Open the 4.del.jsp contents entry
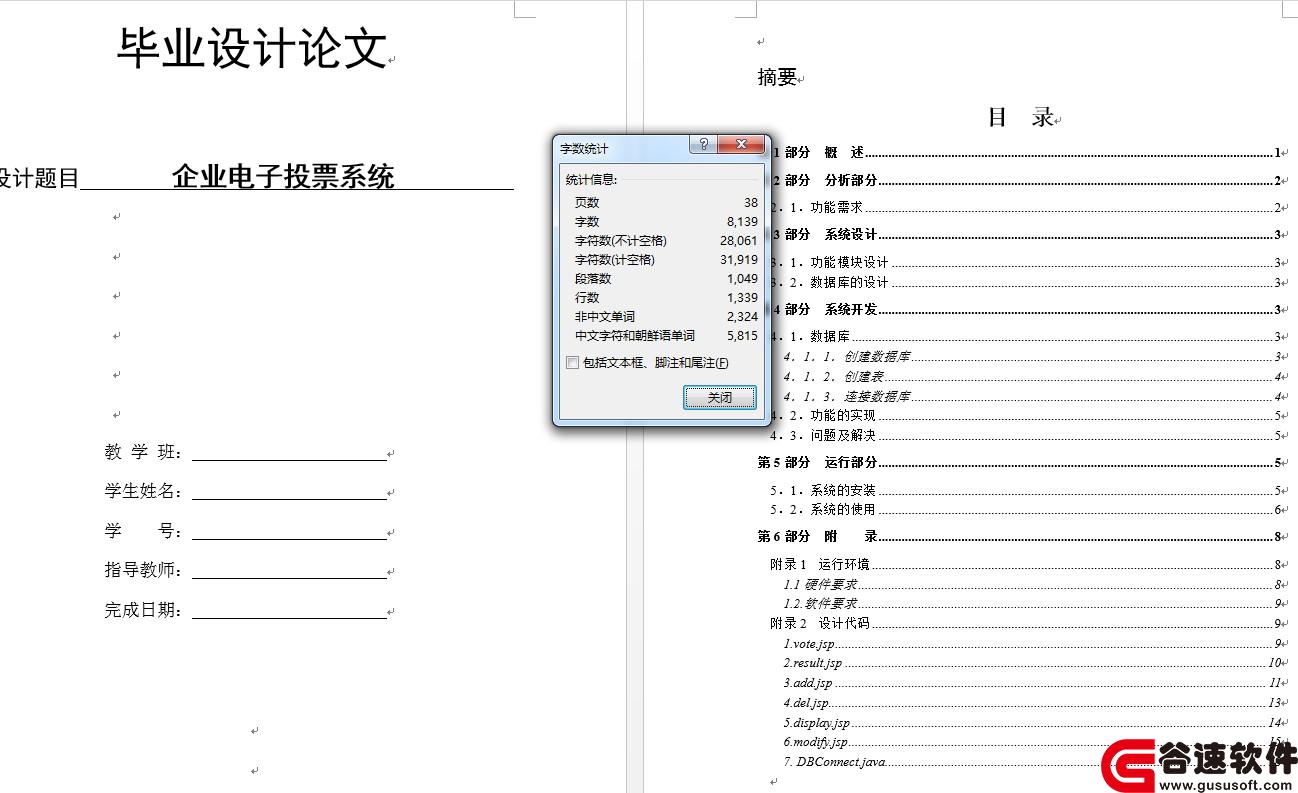Screen dimensions: 1298x793 (x=1032, y=703)
